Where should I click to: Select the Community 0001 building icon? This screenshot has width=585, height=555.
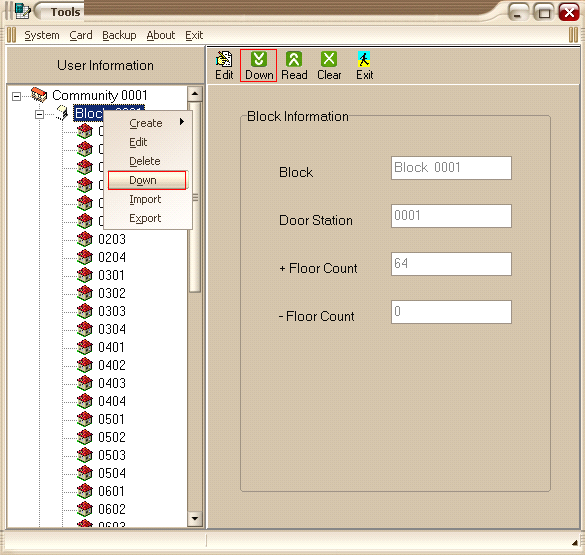pyautogui.click(x=39, y=95)
